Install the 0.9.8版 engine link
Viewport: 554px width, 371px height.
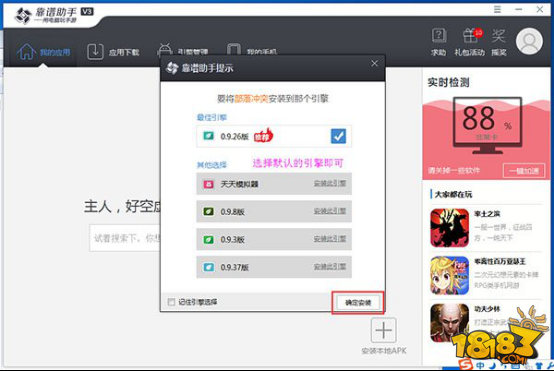(330, 211)
